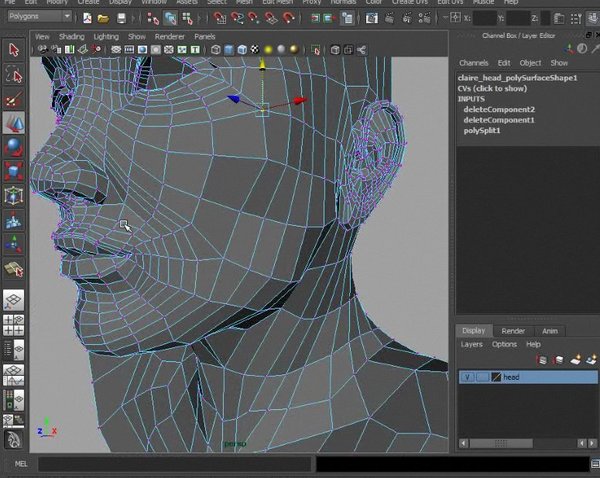Switch to Render layer tab
Viewport: 600px width, 478px height.
pos(513,331)
